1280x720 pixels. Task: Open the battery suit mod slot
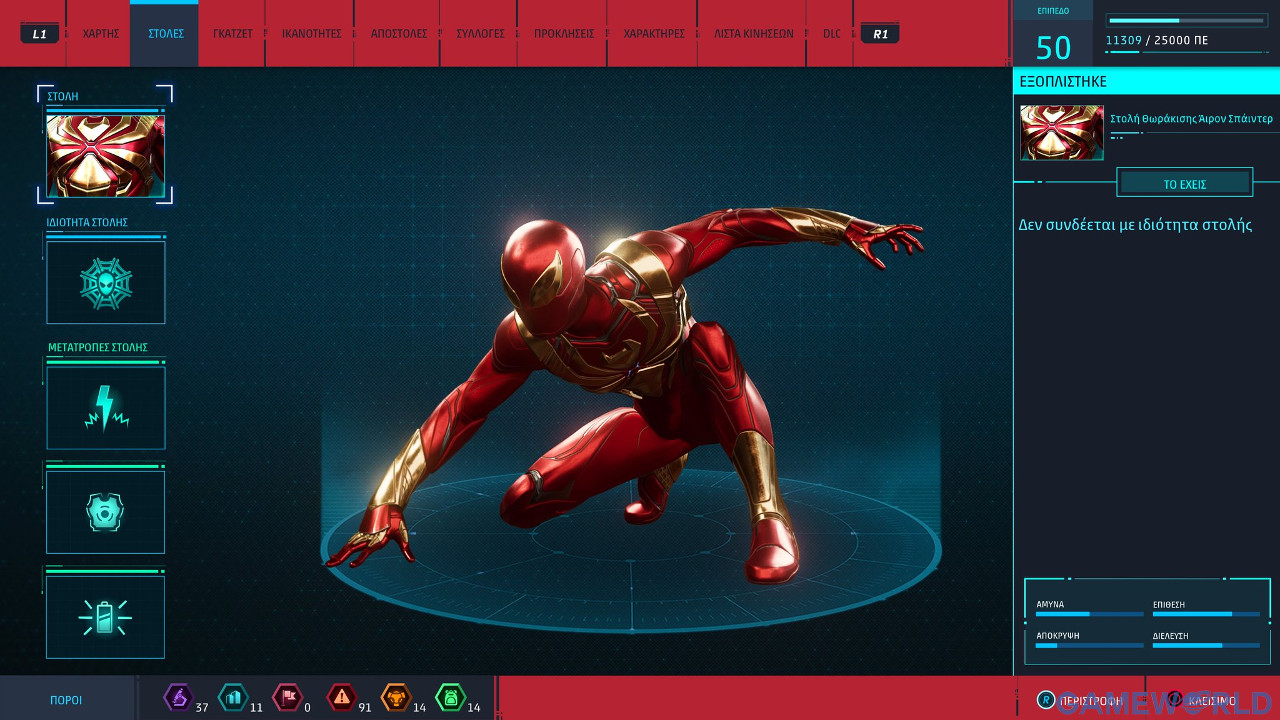coord(105,617)
